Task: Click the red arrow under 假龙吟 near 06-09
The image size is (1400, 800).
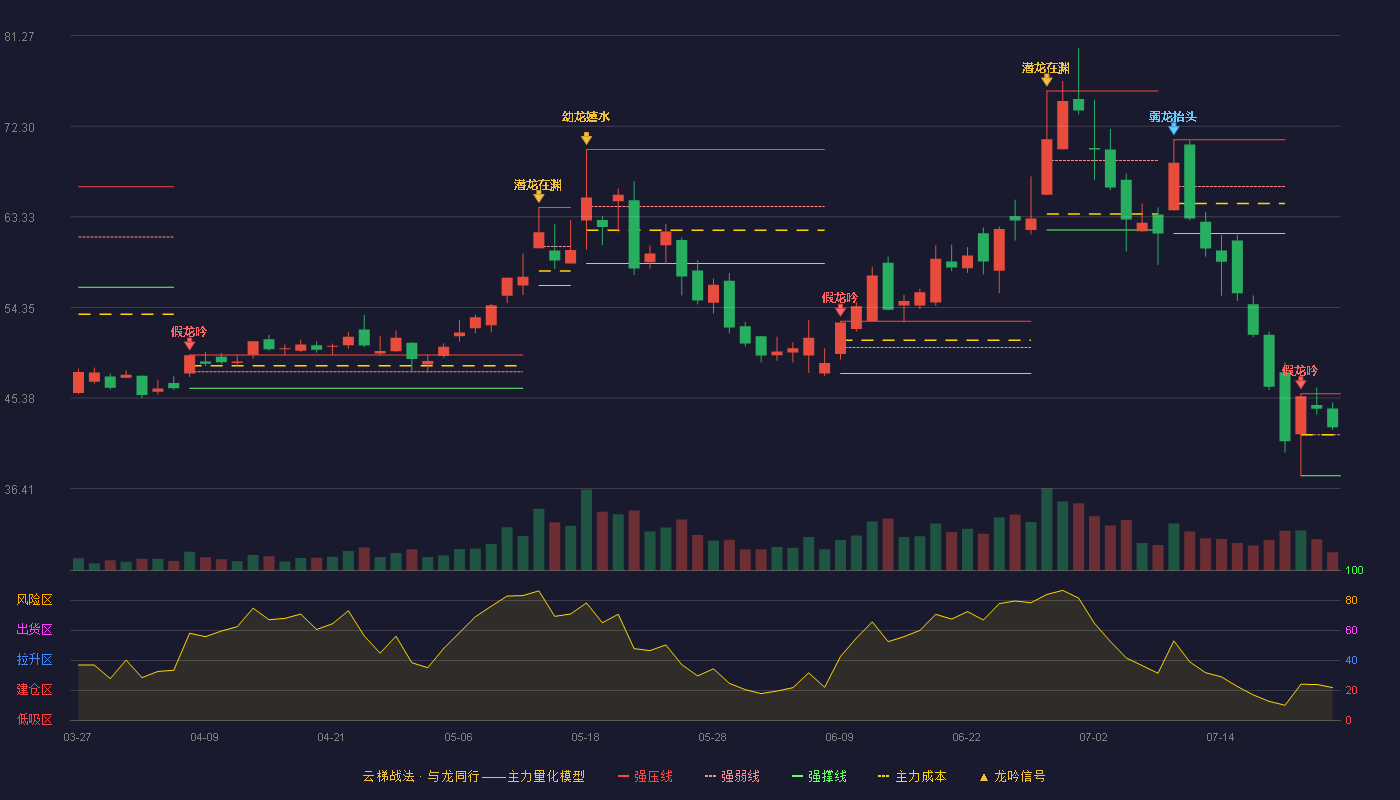Action: pyautogui.click(x=840, y=310)
